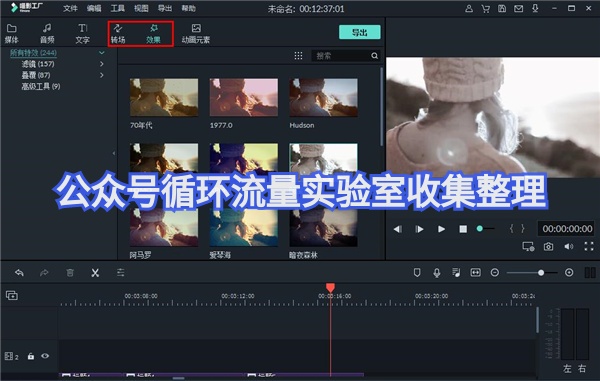Click the scissors split tool
Image resolution: width=600 pixels, height=381 pixels.
coord(95,273)
